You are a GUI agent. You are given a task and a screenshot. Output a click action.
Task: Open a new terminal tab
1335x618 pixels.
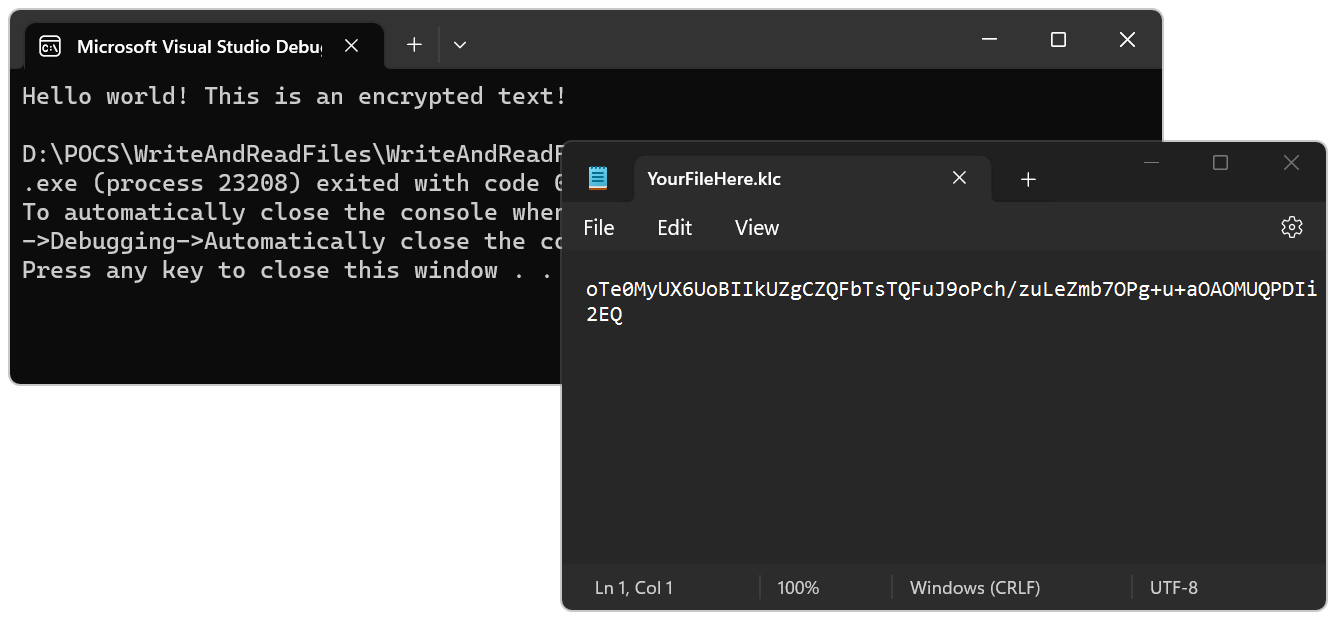414,44
